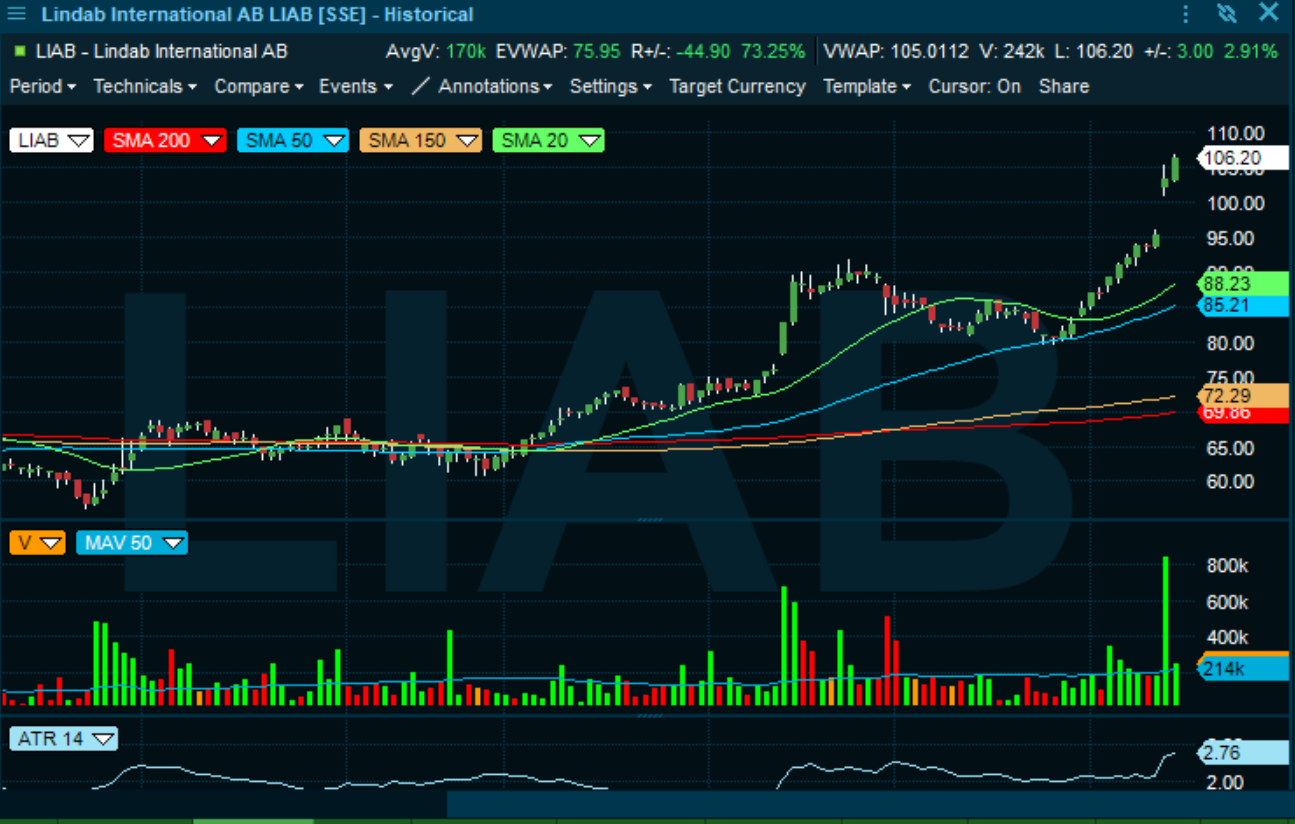Viewport: 1295px width, 824px height.
Task: Click the green LIAB legend square
Action: tap(20, 51)
